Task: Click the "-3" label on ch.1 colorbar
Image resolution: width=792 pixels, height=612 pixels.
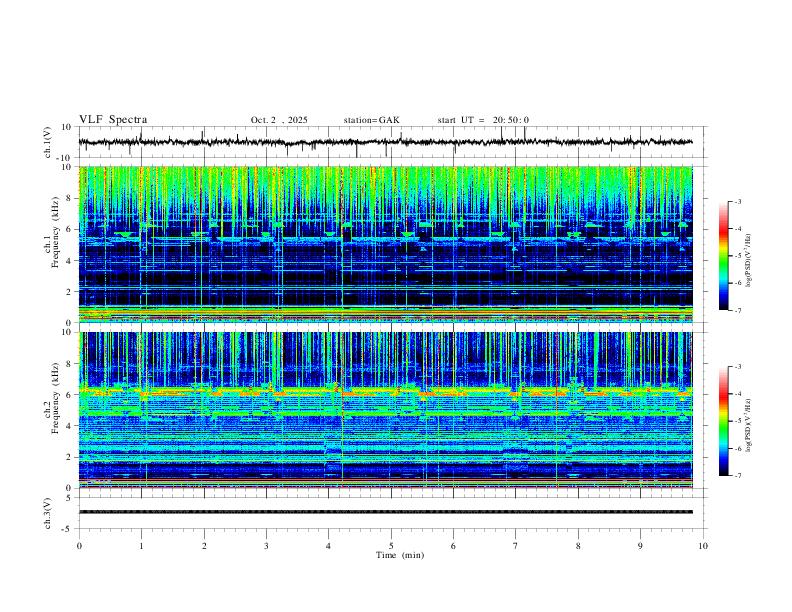Action: point(737,201)
